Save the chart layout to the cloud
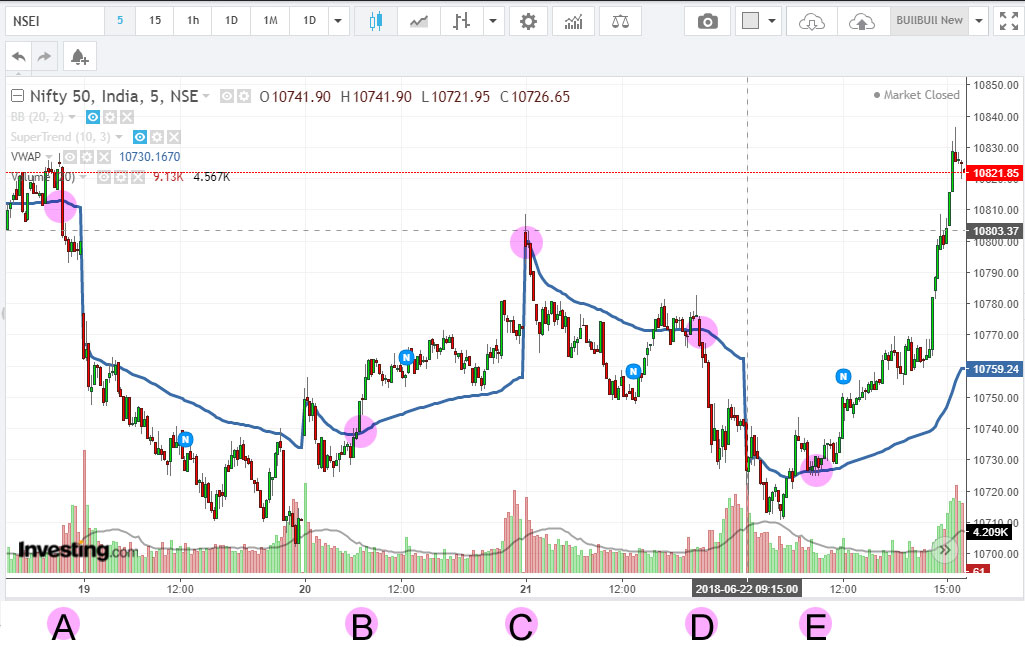This screenshot has width=1025, height=668. pos(862,21)
